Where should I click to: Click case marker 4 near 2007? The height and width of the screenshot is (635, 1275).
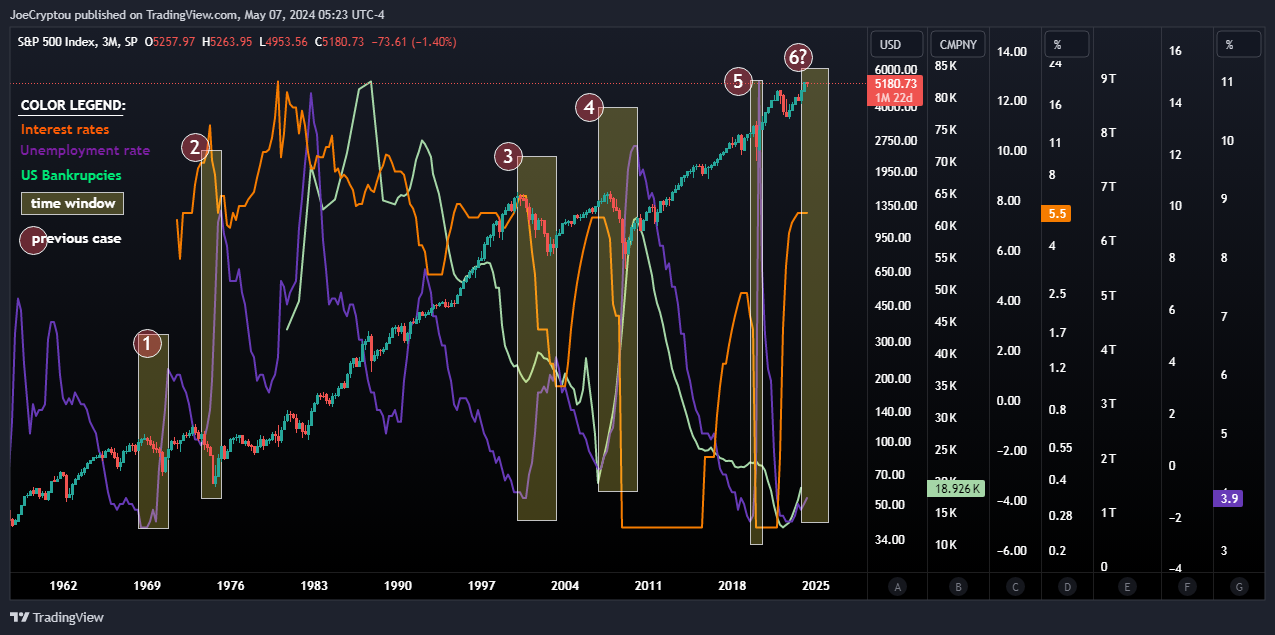pyautogui.click(x=589, y=106)
